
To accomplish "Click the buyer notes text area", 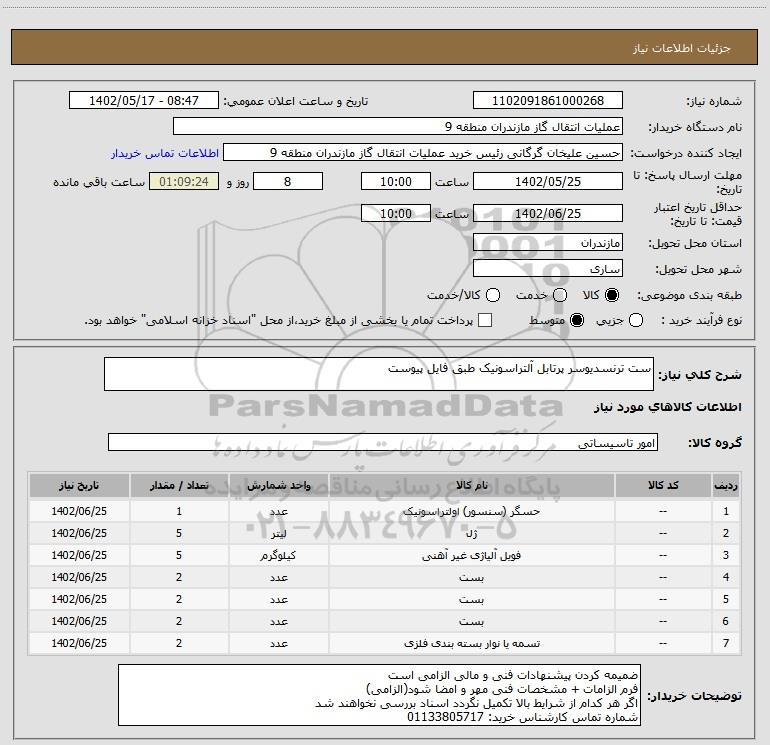I will pos(379,695).
